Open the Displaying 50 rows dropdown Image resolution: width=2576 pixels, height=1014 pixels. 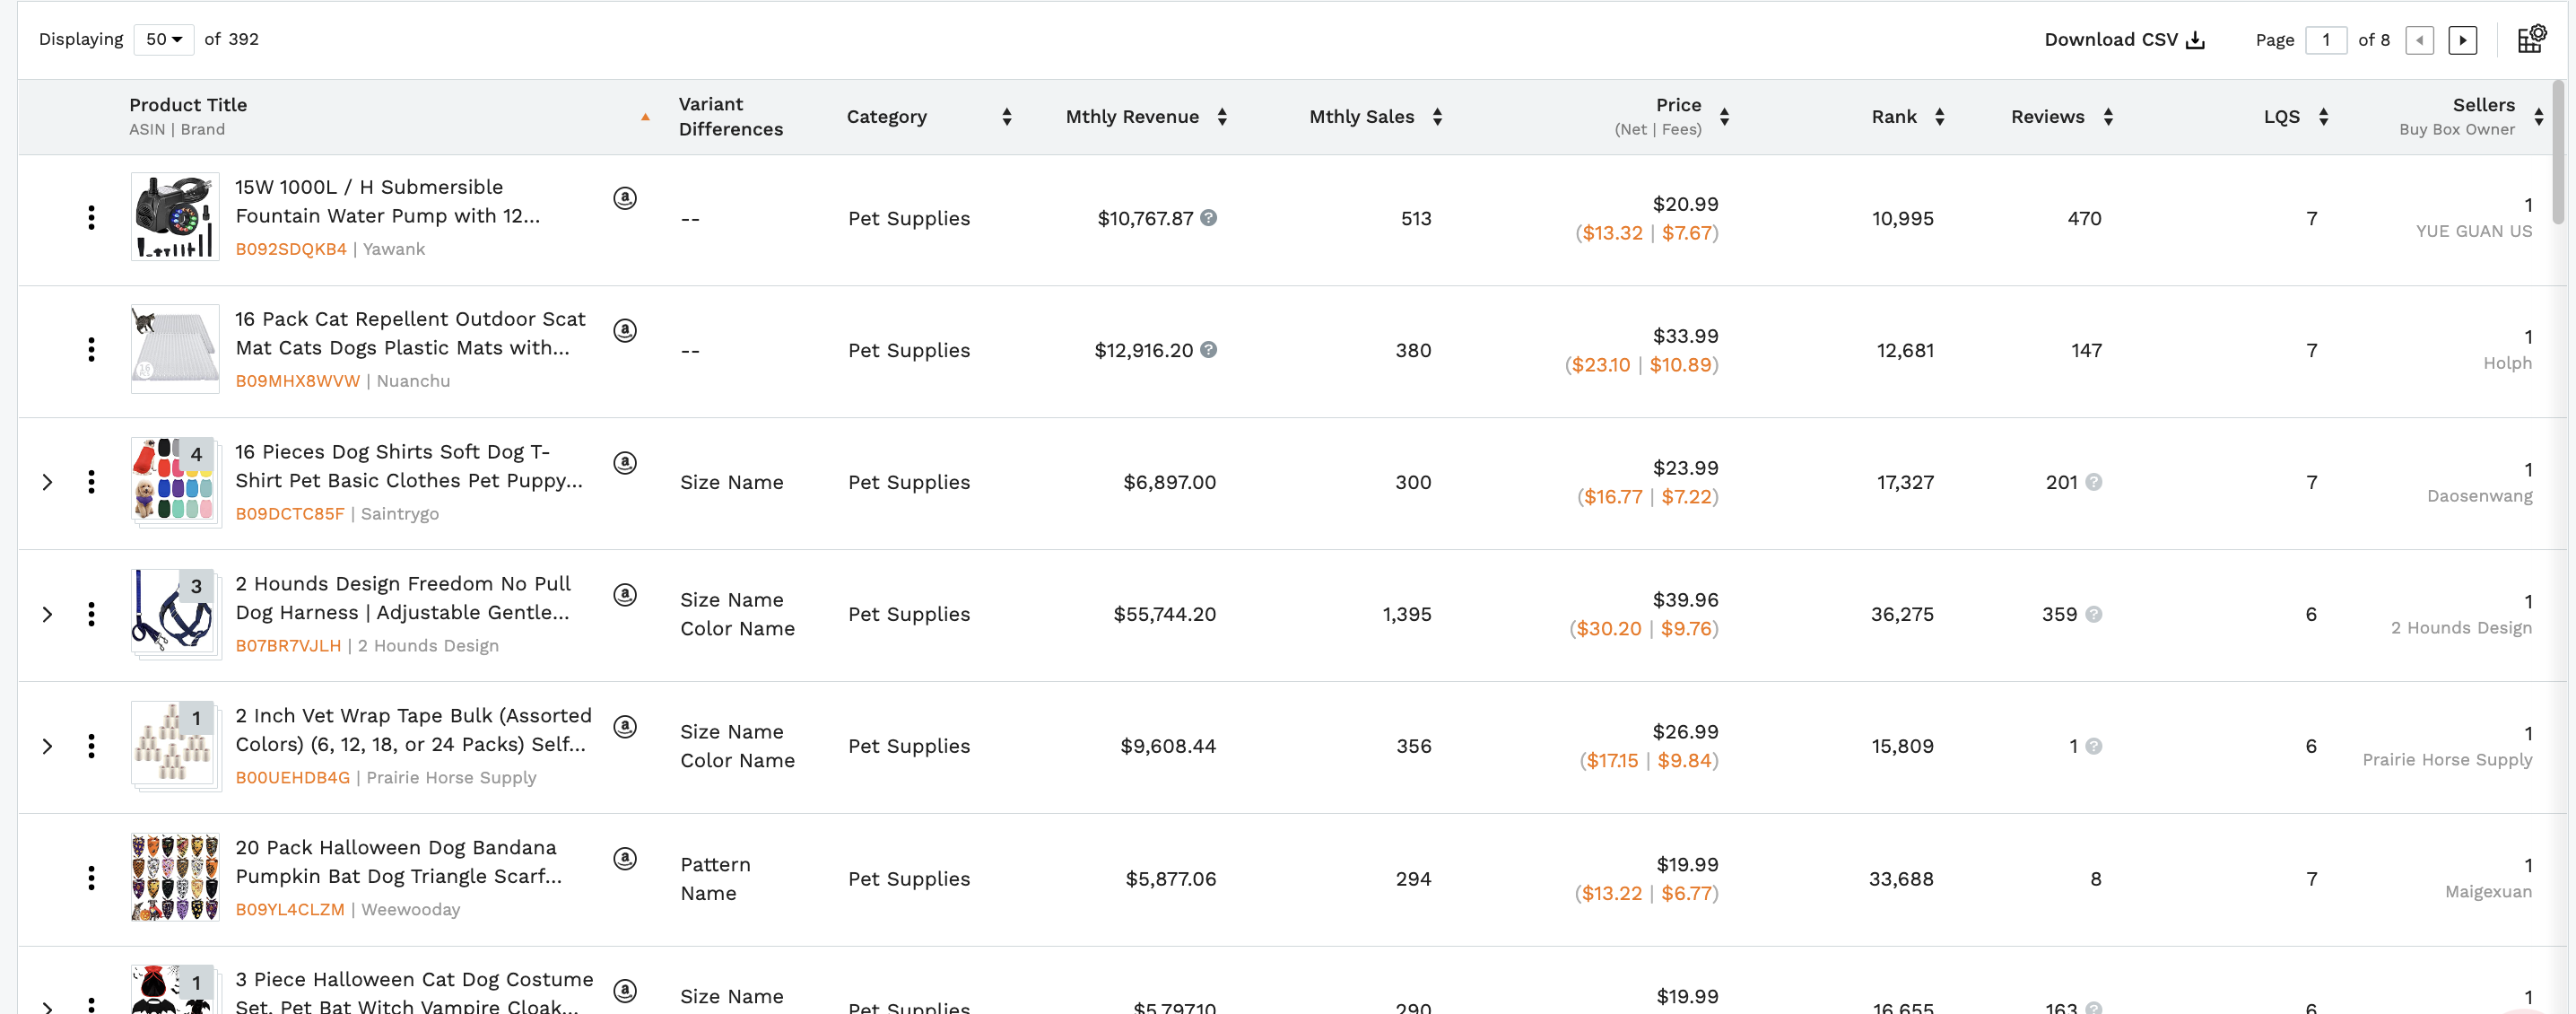(163, 39)
